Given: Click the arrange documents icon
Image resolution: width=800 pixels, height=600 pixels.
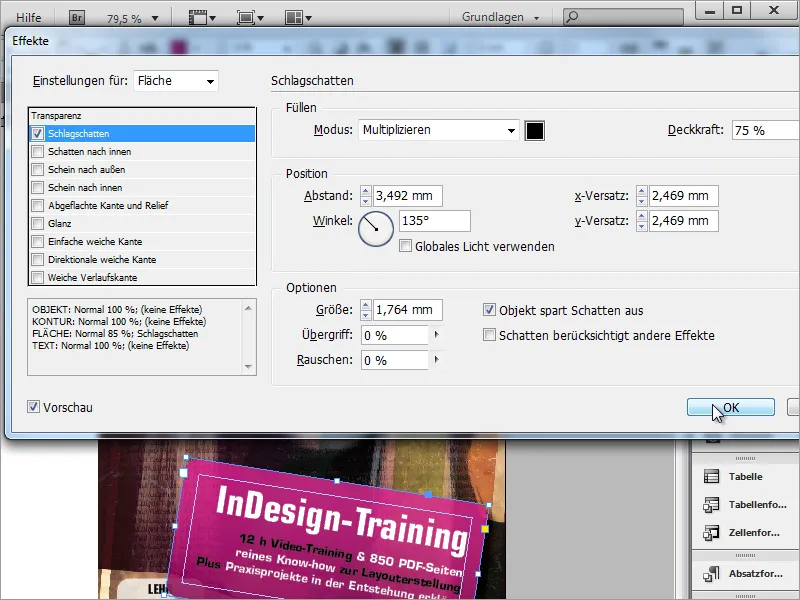Looking at the screenshot, I should 298,18.
